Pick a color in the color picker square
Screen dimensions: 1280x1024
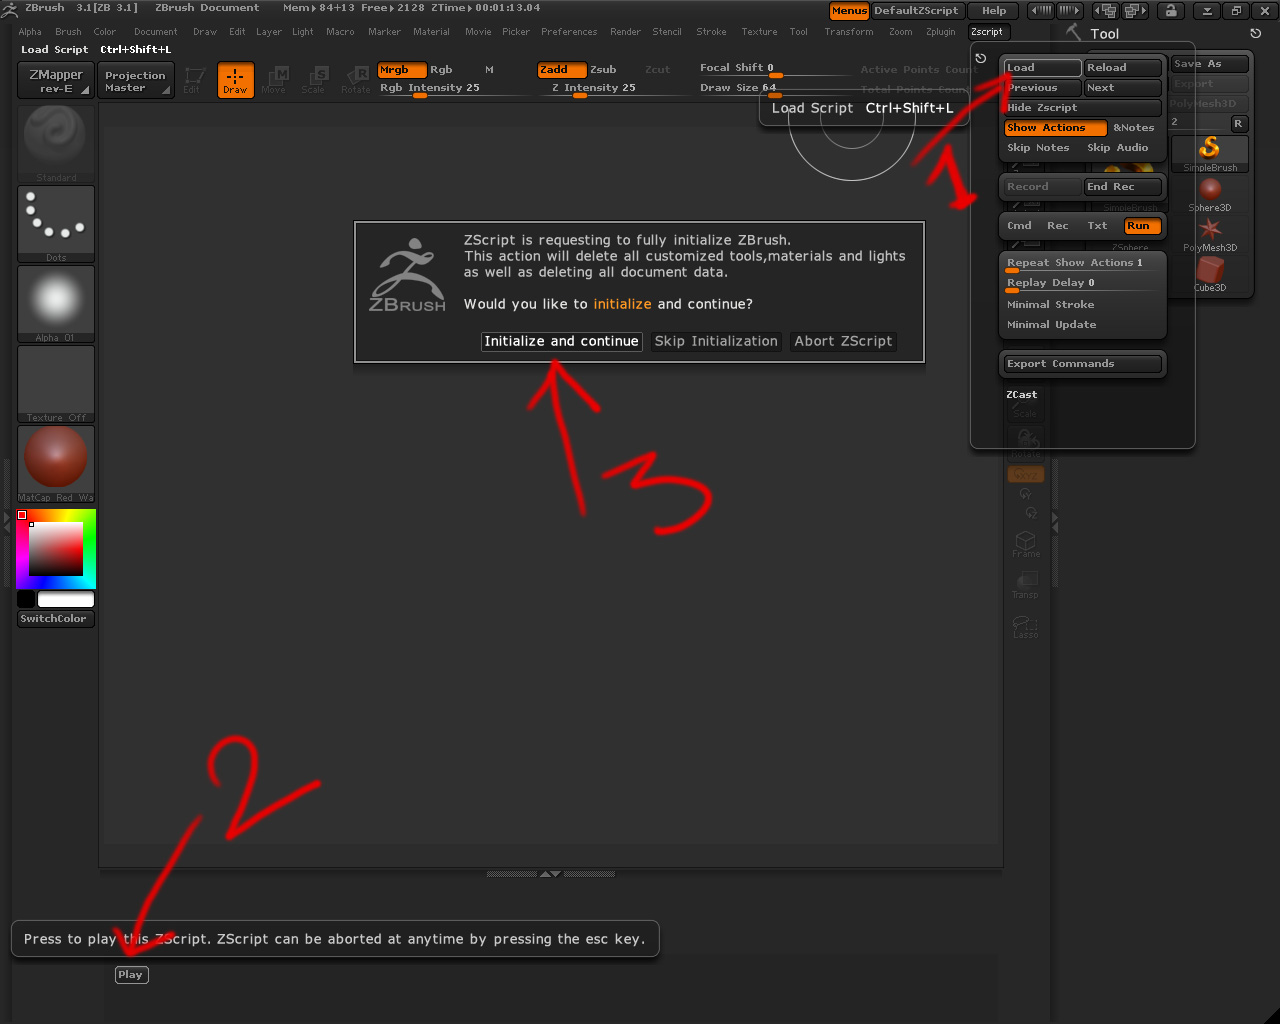pyautogui.click(x=56, y=549)
